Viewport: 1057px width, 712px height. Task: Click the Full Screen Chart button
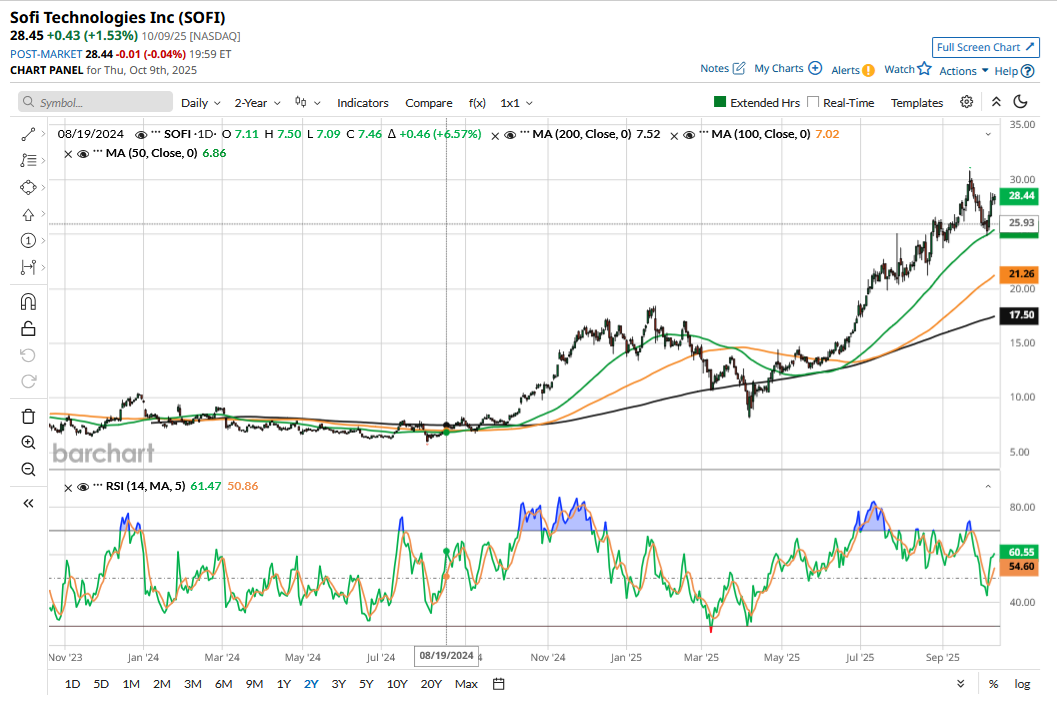(985, 47)
